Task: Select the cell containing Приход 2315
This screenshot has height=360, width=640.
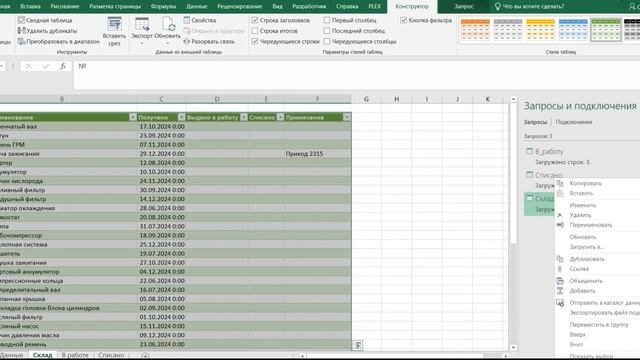Action: [318, 154]
